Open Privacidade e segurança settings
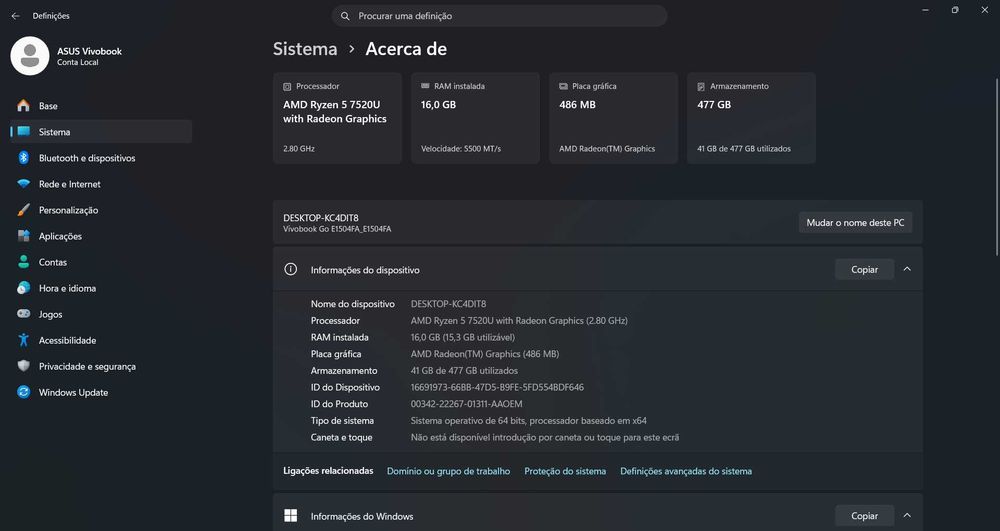 coord(101,367)
